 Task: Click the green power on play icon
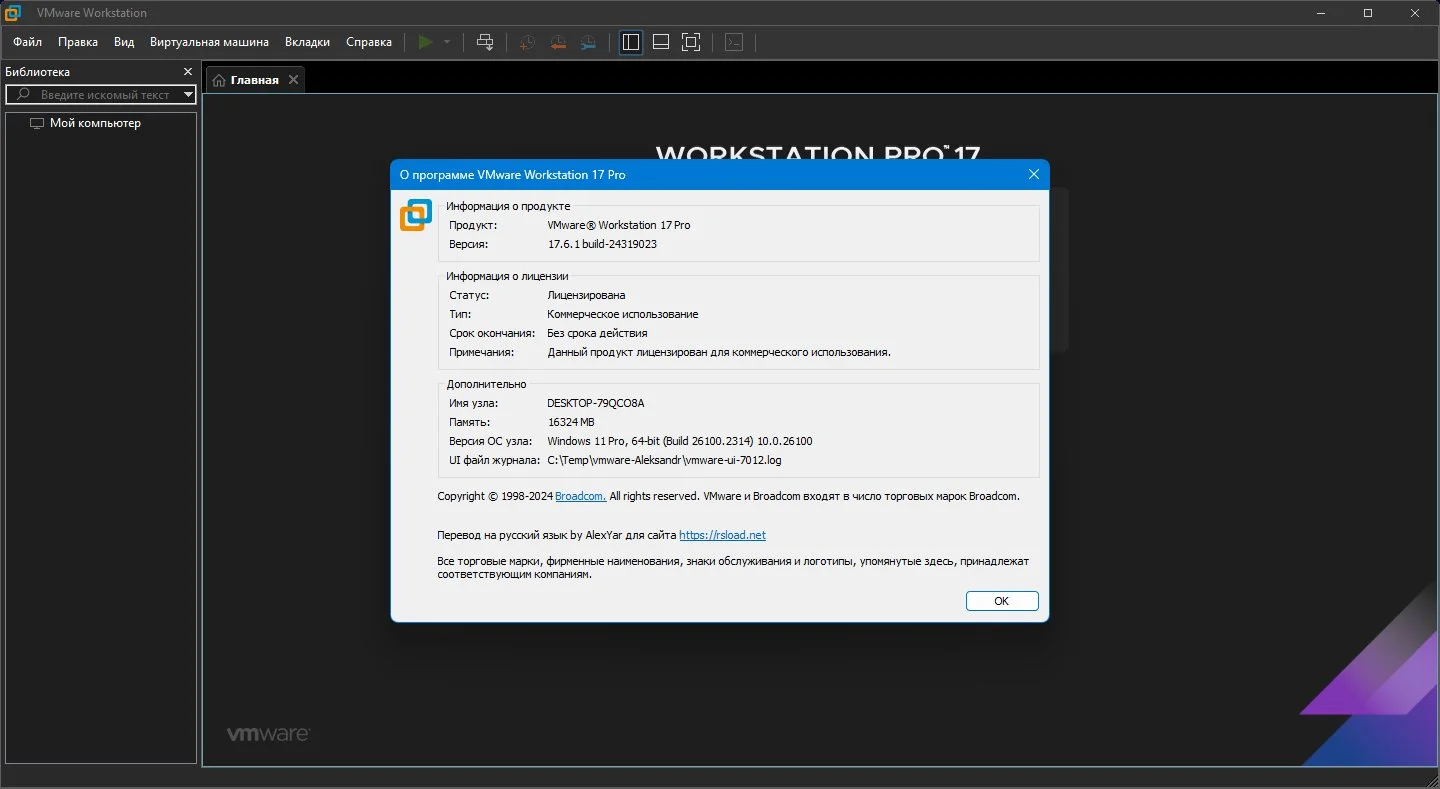(x=425, y=42)
